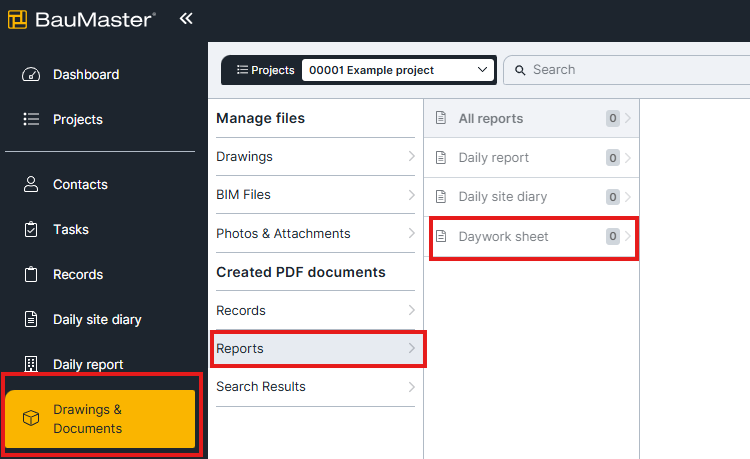The height and width of the screenshot is (459, 750).
Task: Open the All reports list
Action: (x=531, y=118)
